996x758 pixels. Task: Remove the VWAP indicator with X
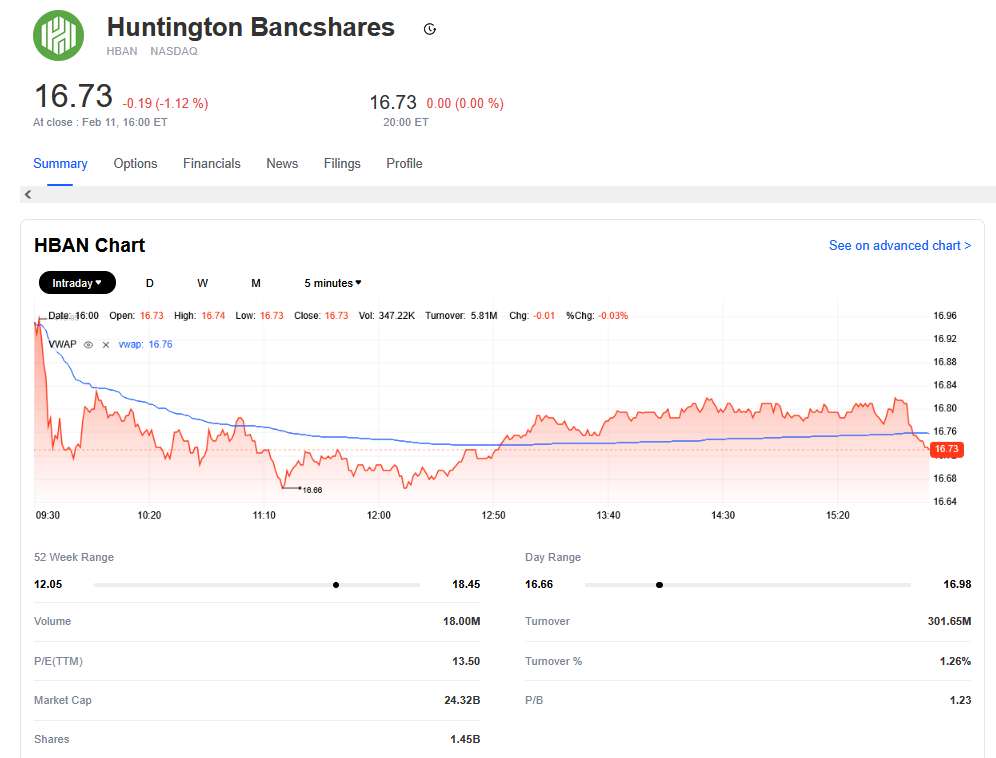coord(106,344)
